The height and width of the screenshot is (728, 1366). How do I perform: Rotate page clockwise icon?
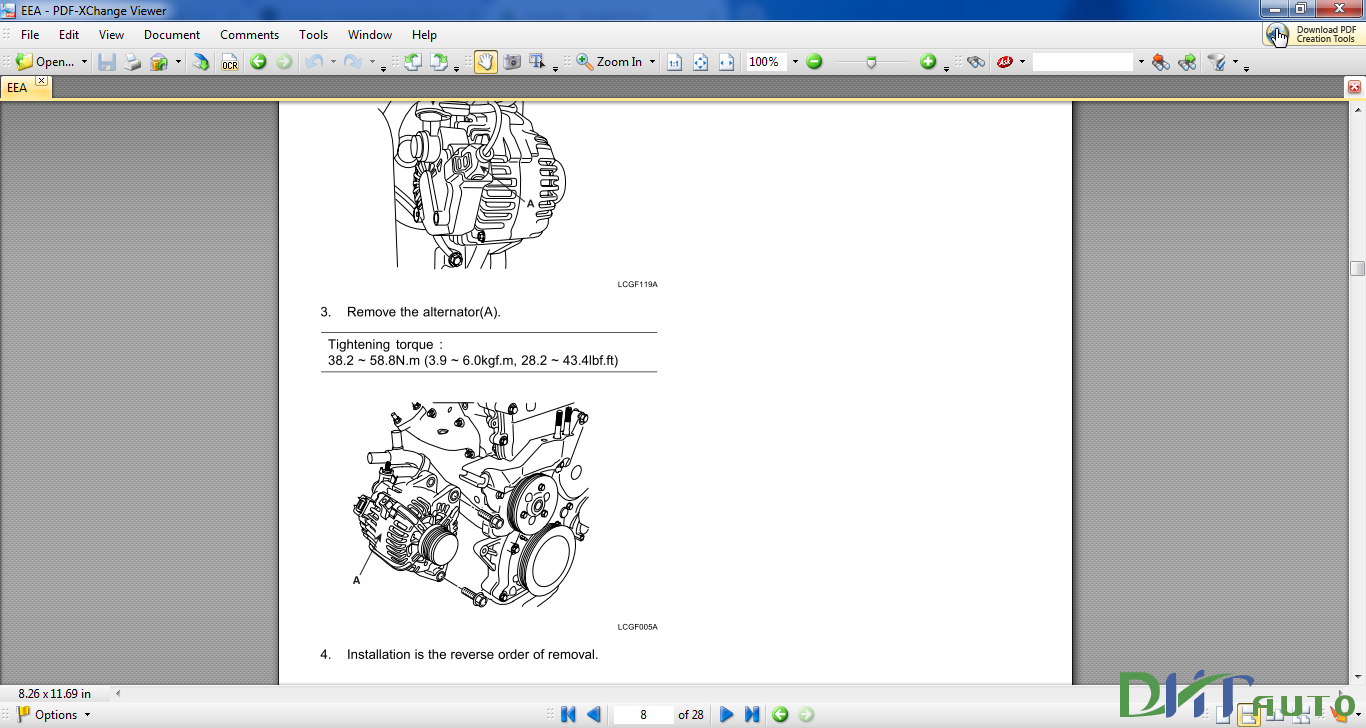pos(439,62)
